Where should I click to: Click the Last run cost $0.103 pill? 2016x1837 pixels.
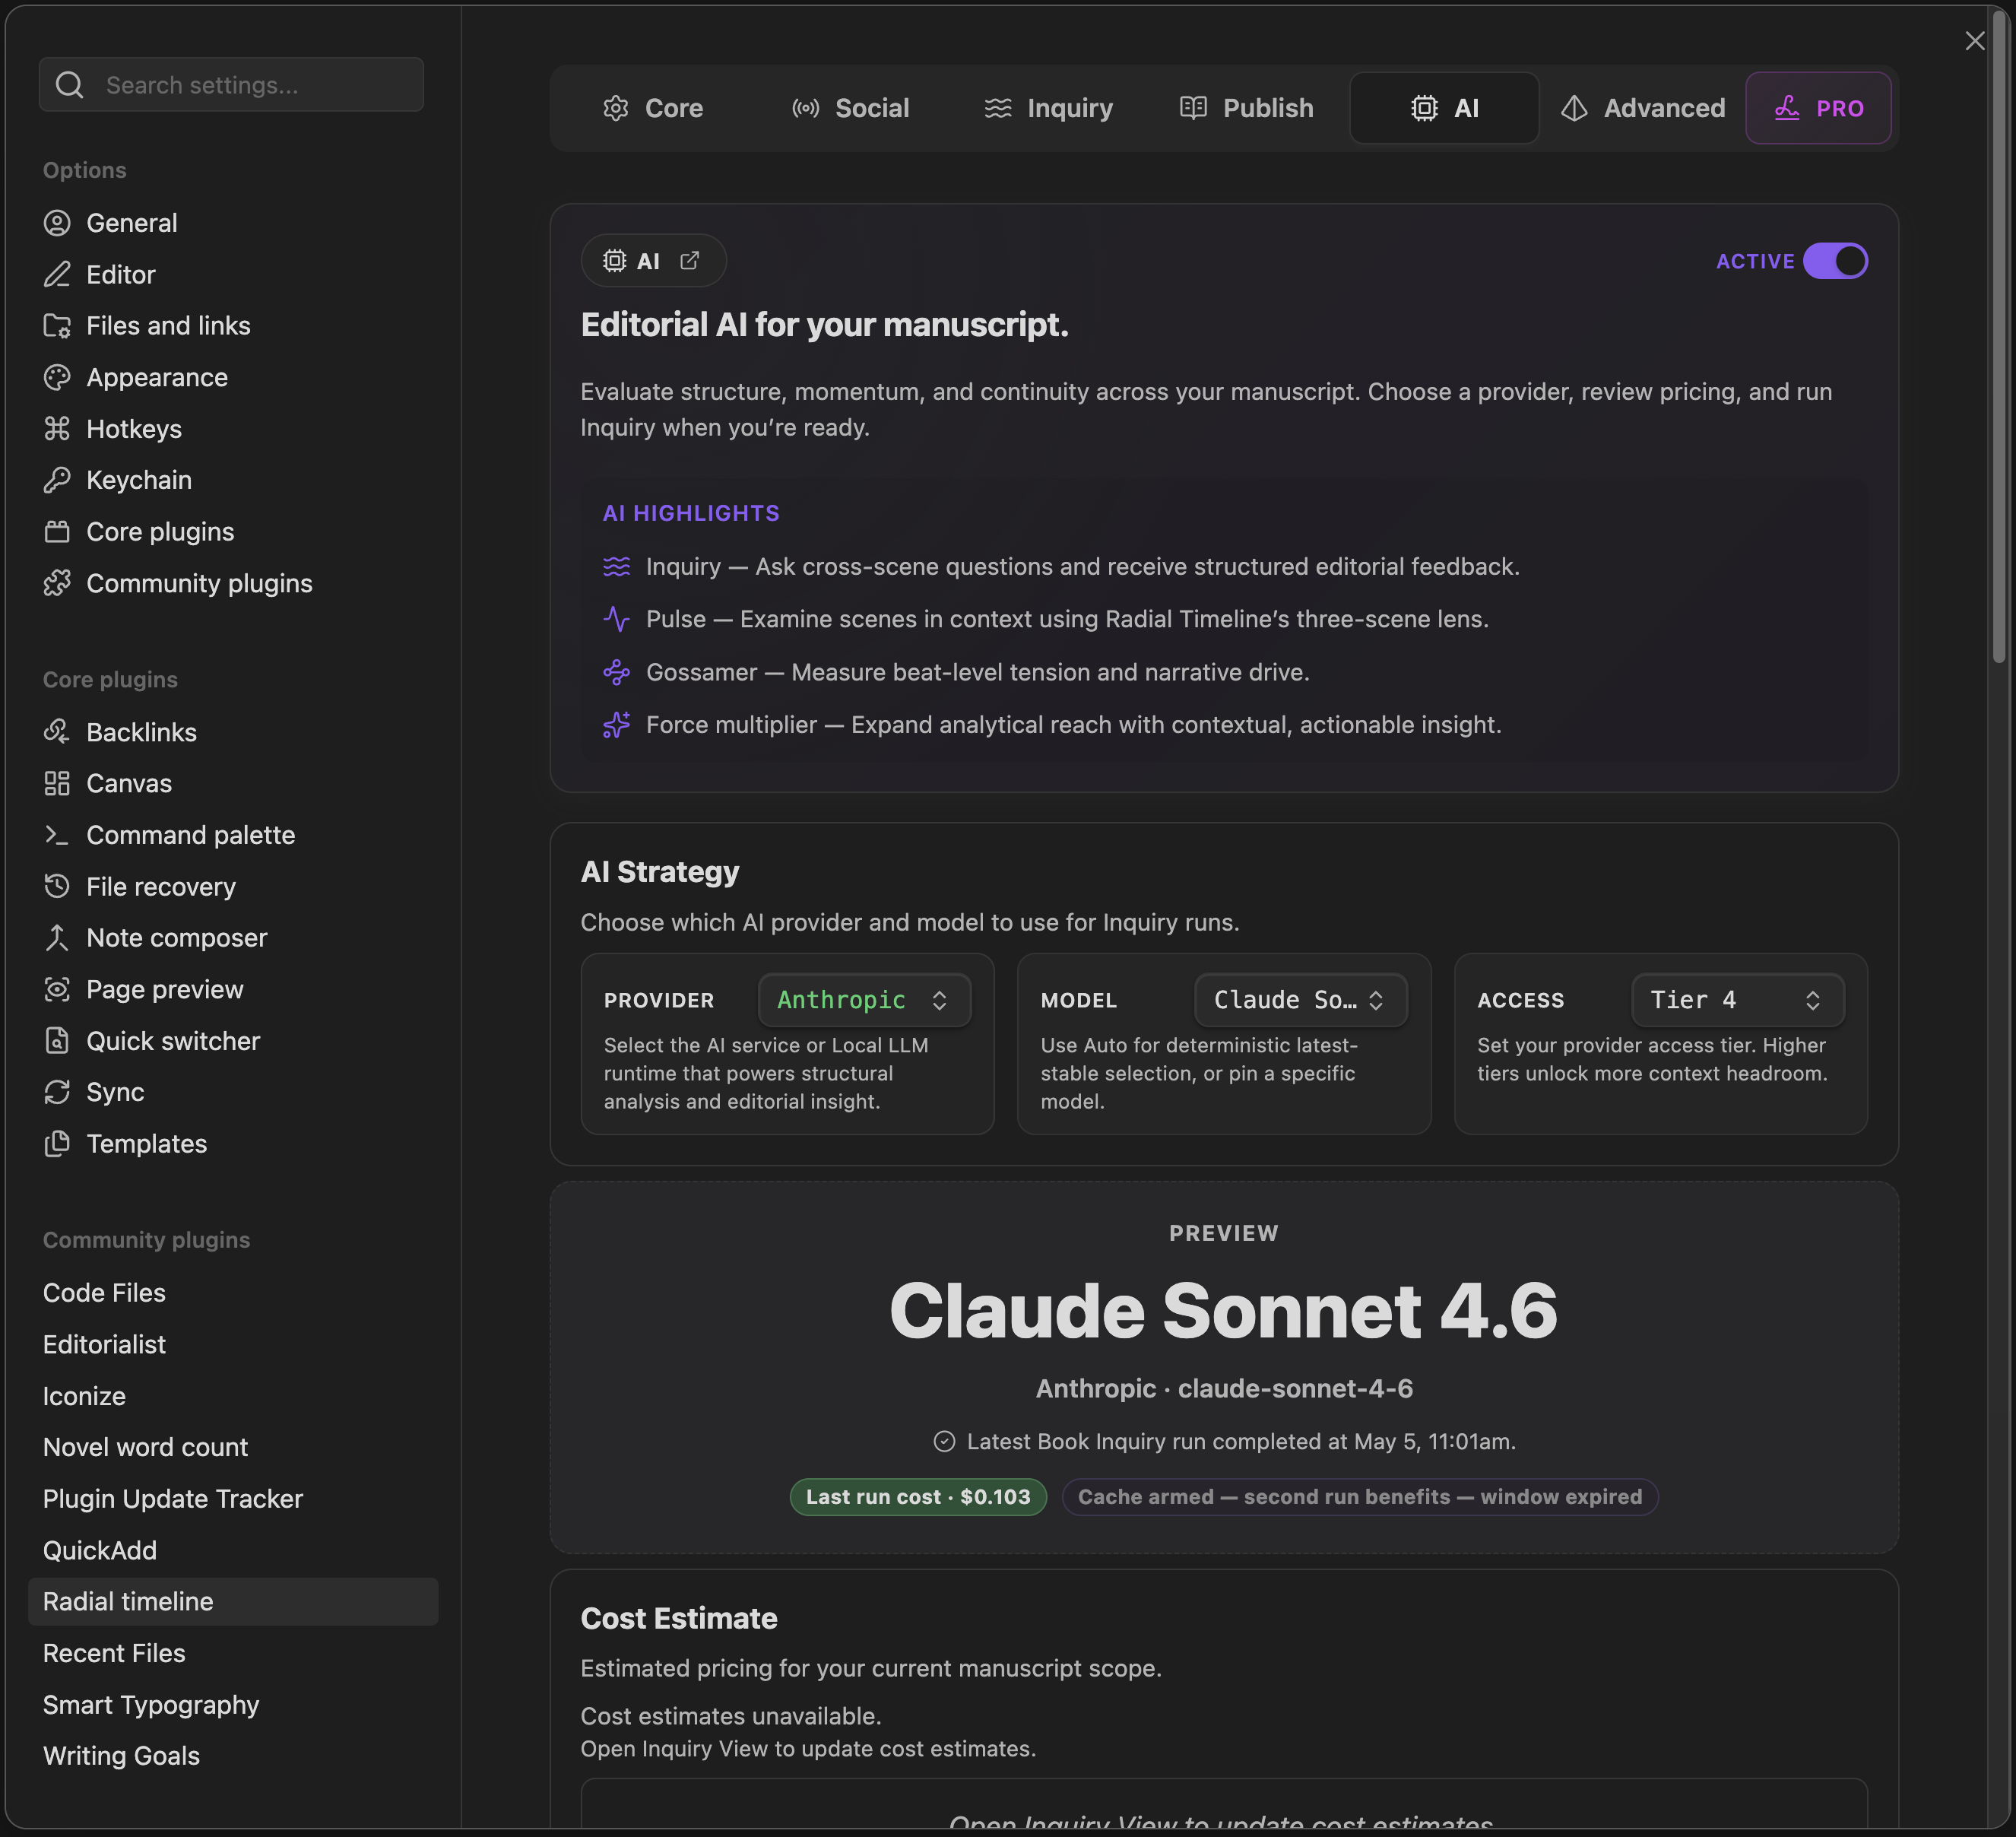click(x=918, y=1497)
